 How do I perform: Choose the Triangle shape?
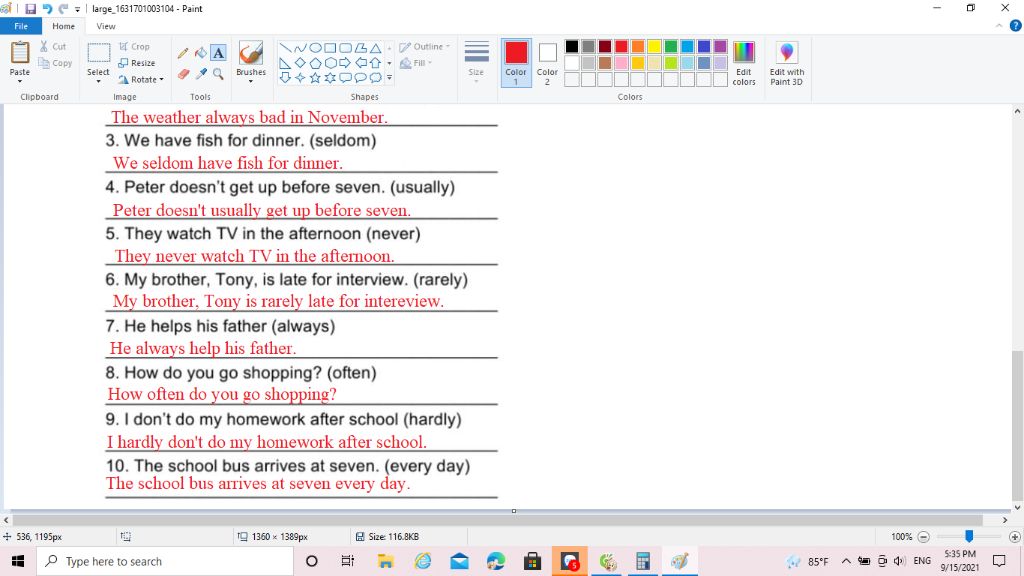click(x=376, y=48)
